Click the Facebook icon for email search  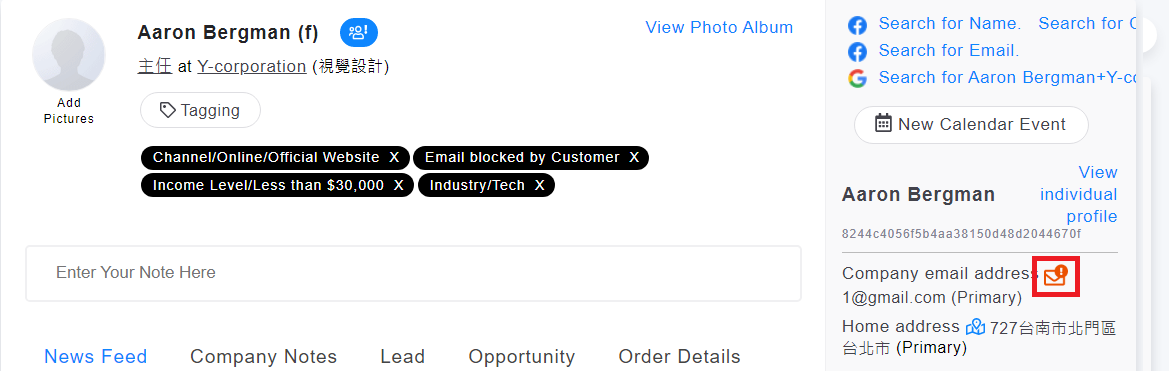tap(857, 51)
